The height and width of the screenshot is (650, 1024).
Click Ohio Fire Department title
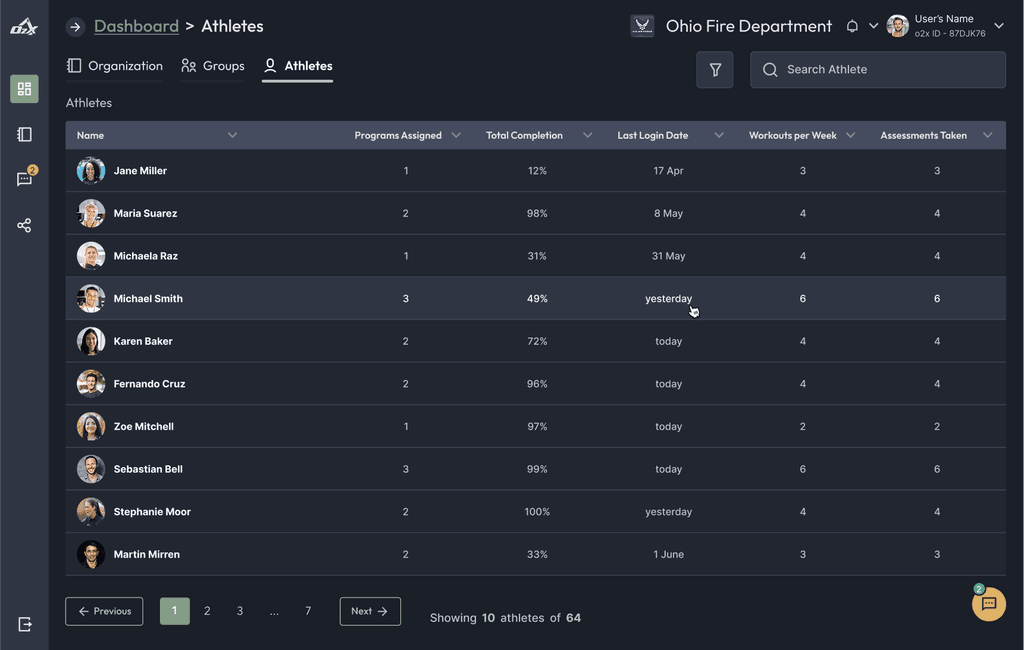tap(748, 26)
